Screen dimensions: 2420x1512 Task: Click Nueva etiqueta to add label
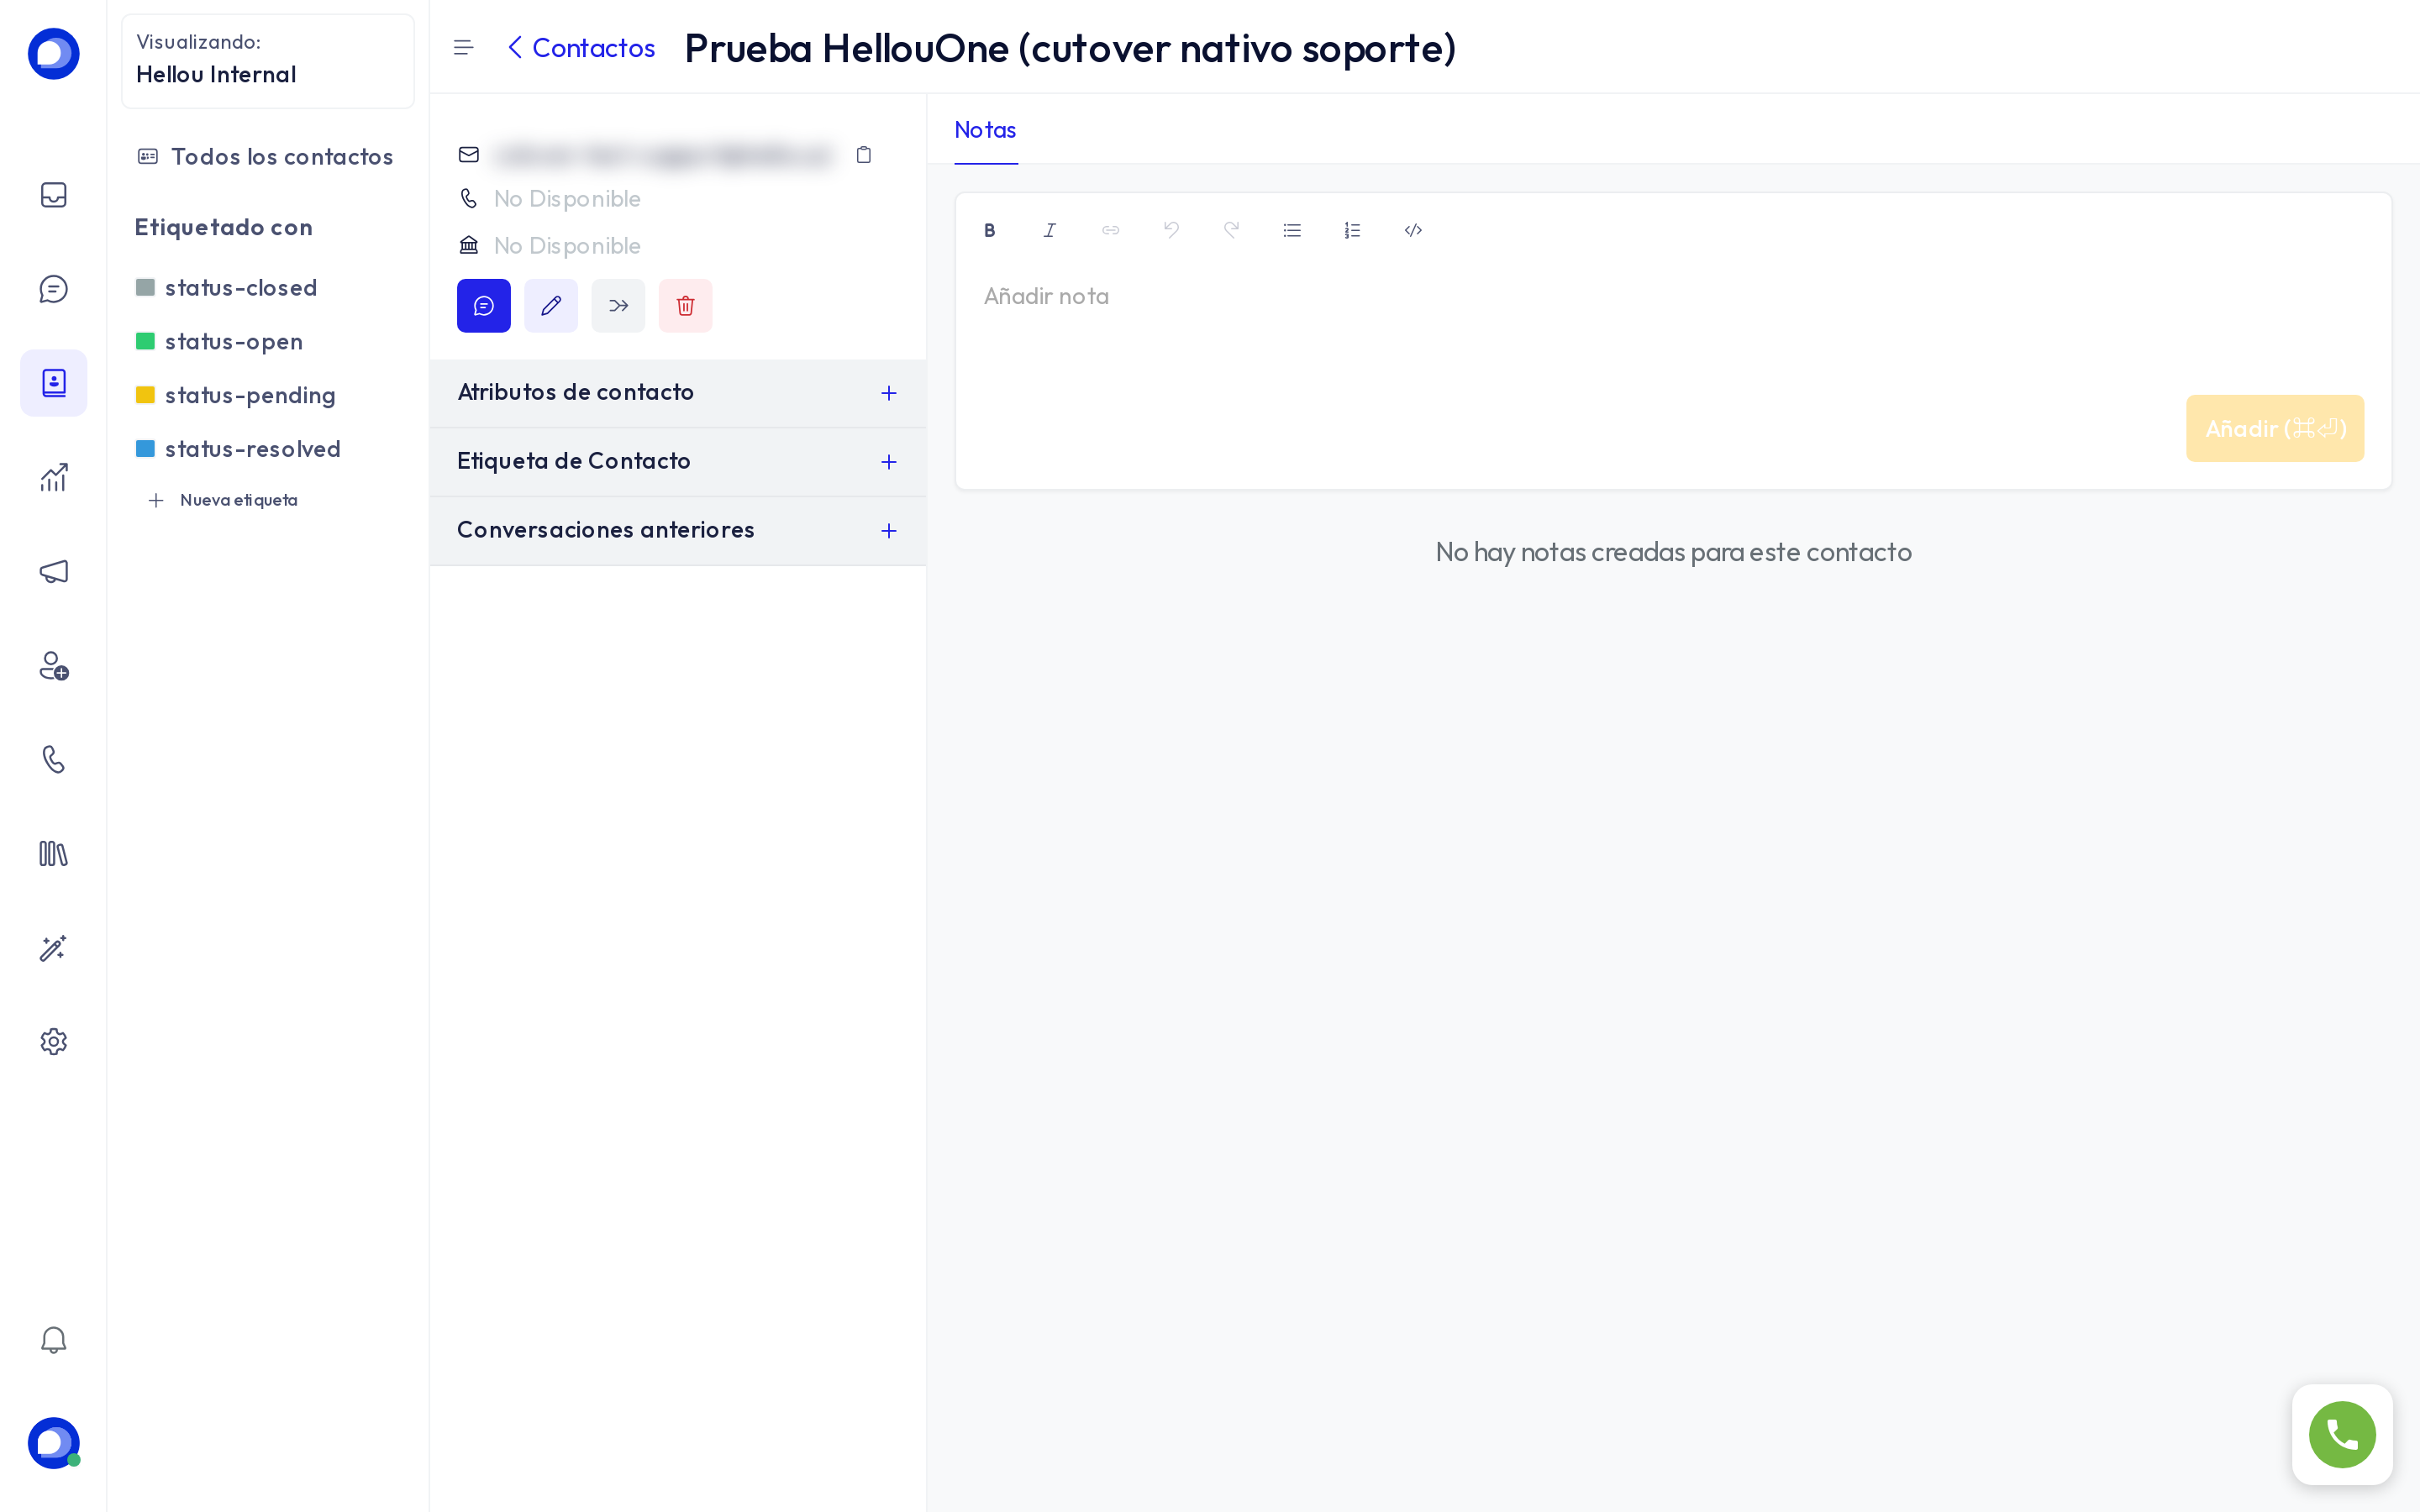(223, 500)
